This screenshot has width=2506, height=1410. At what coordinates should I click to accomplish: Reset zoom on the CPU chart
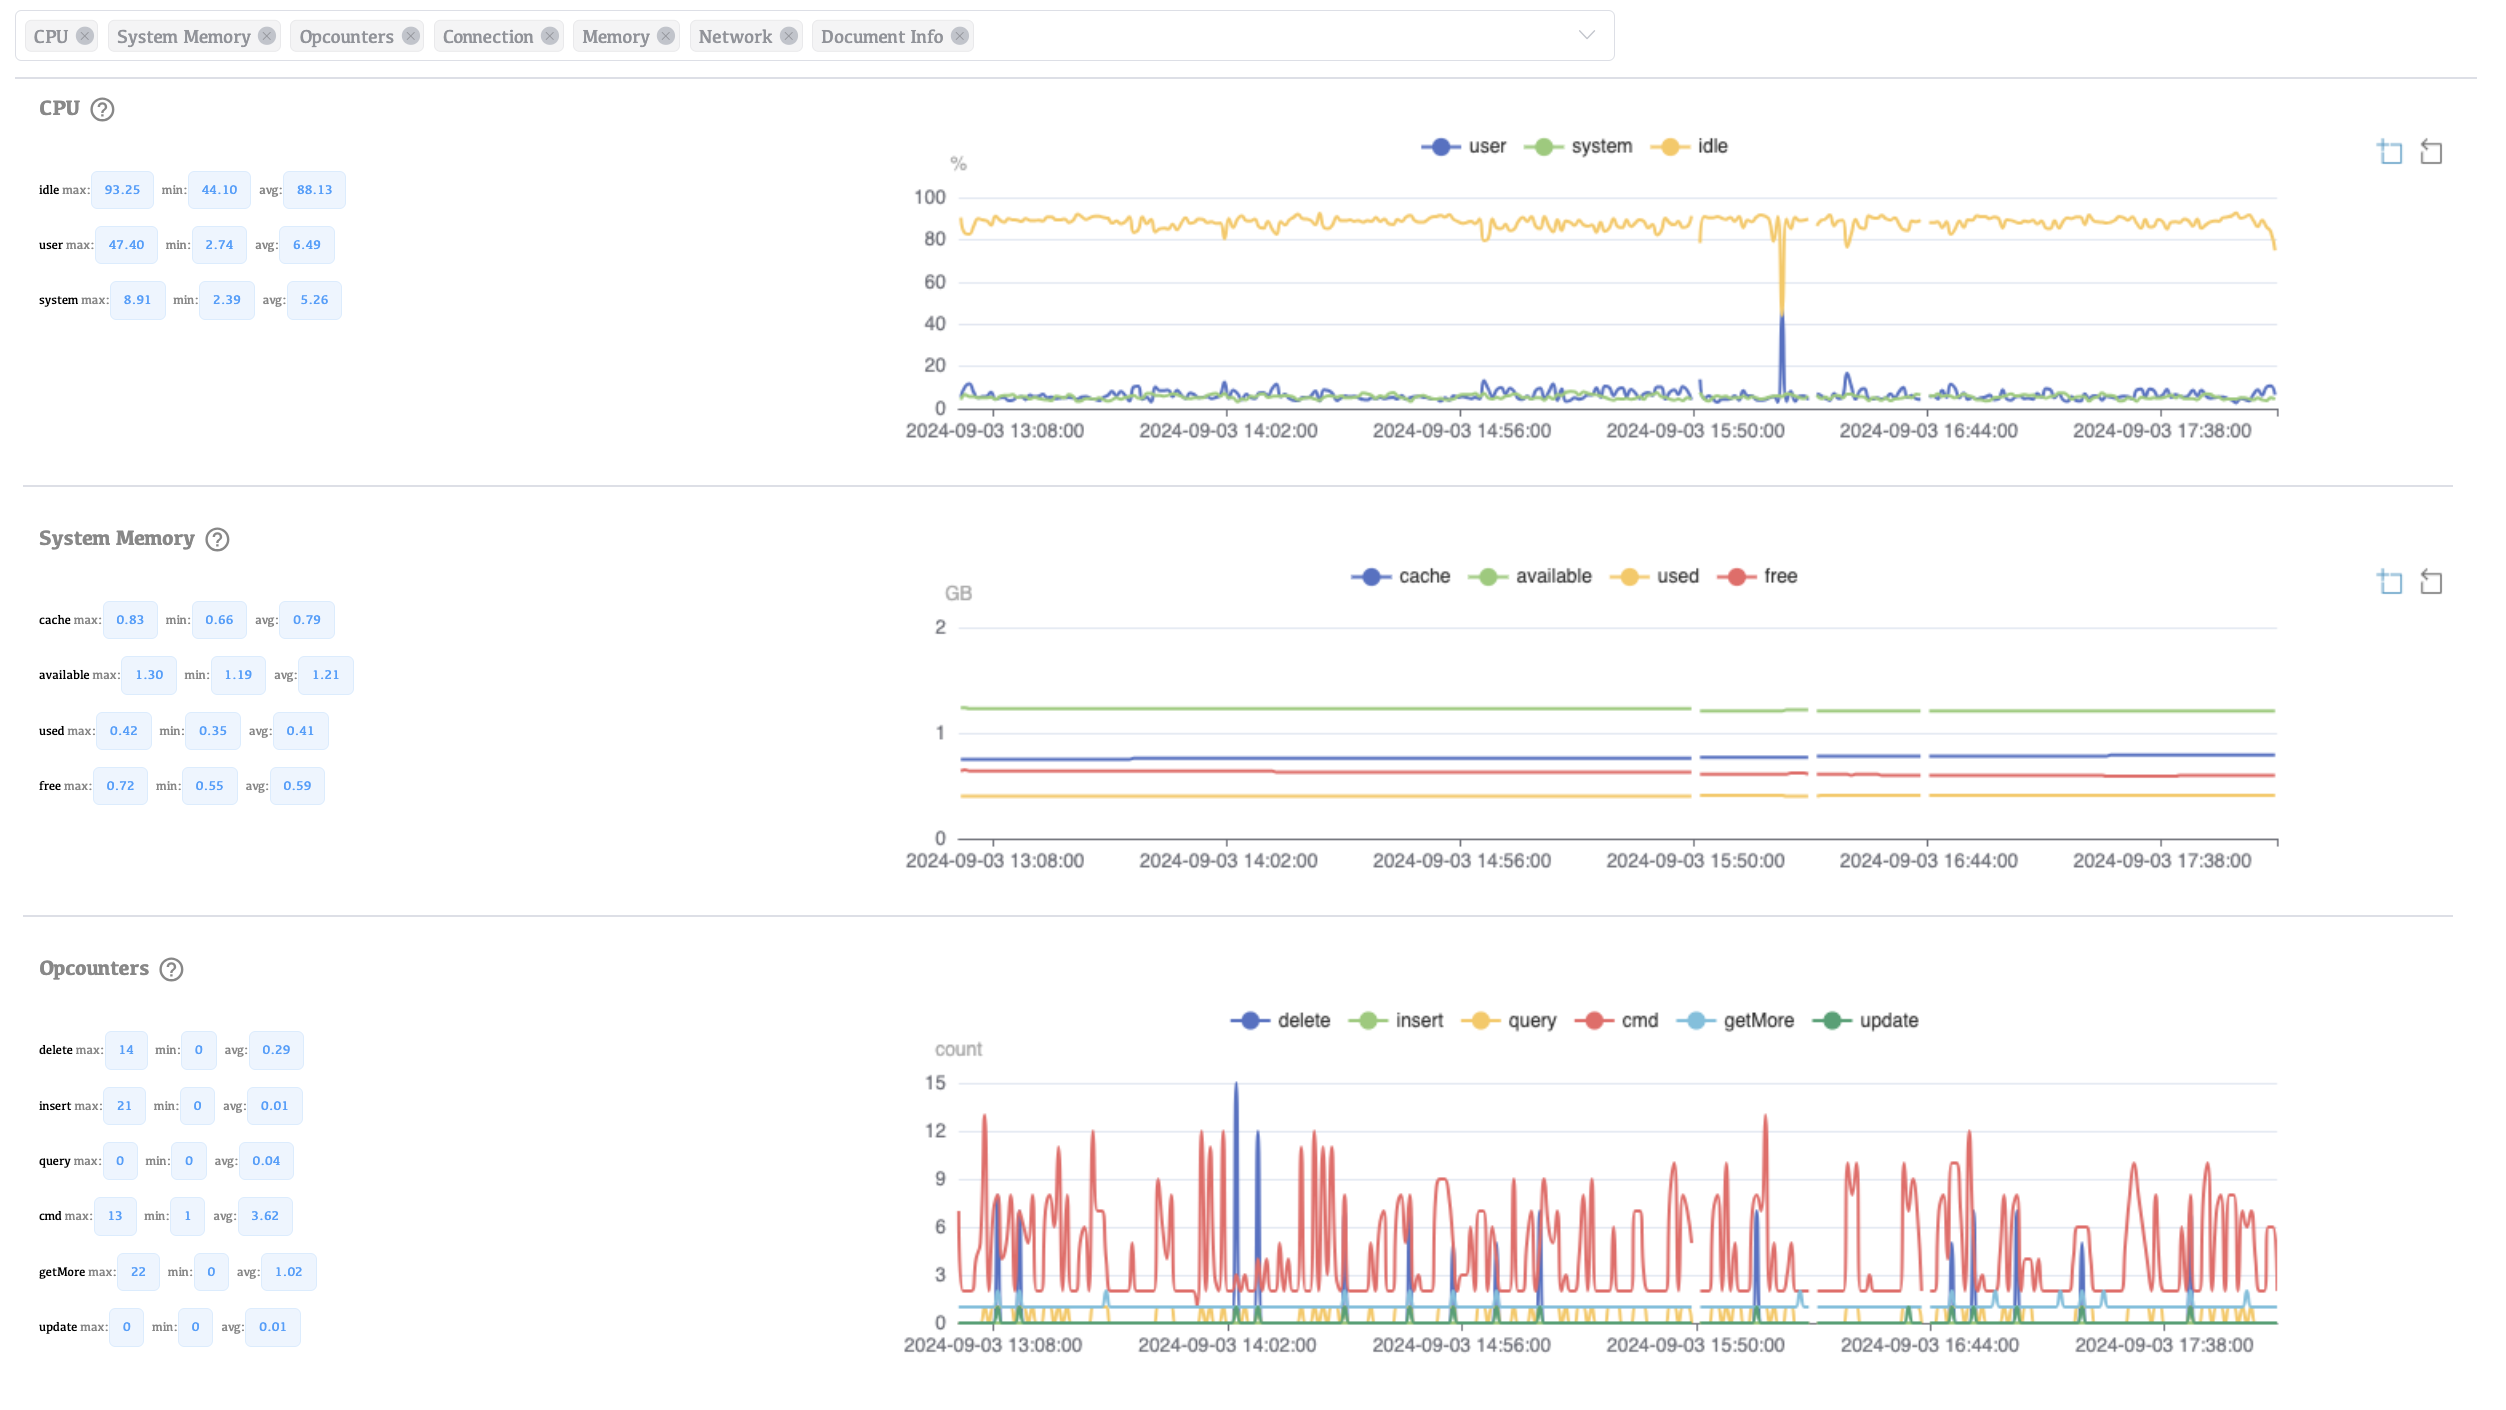pos(2431,152)
